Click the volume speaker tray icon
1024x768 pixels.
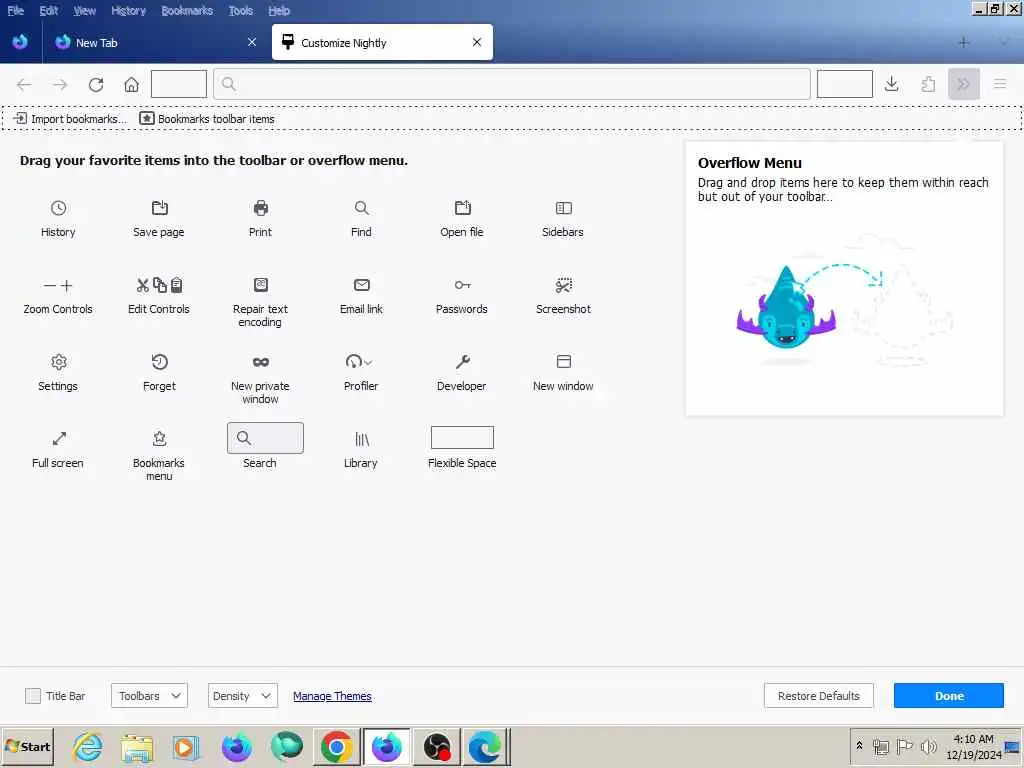(x=928, y=746)
